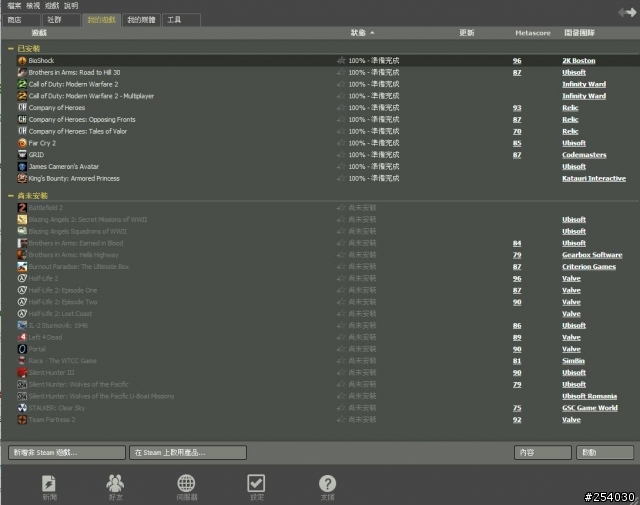Click Race - The WTCC Game icon
Screen dimensions: 640x505
point(22,361)
